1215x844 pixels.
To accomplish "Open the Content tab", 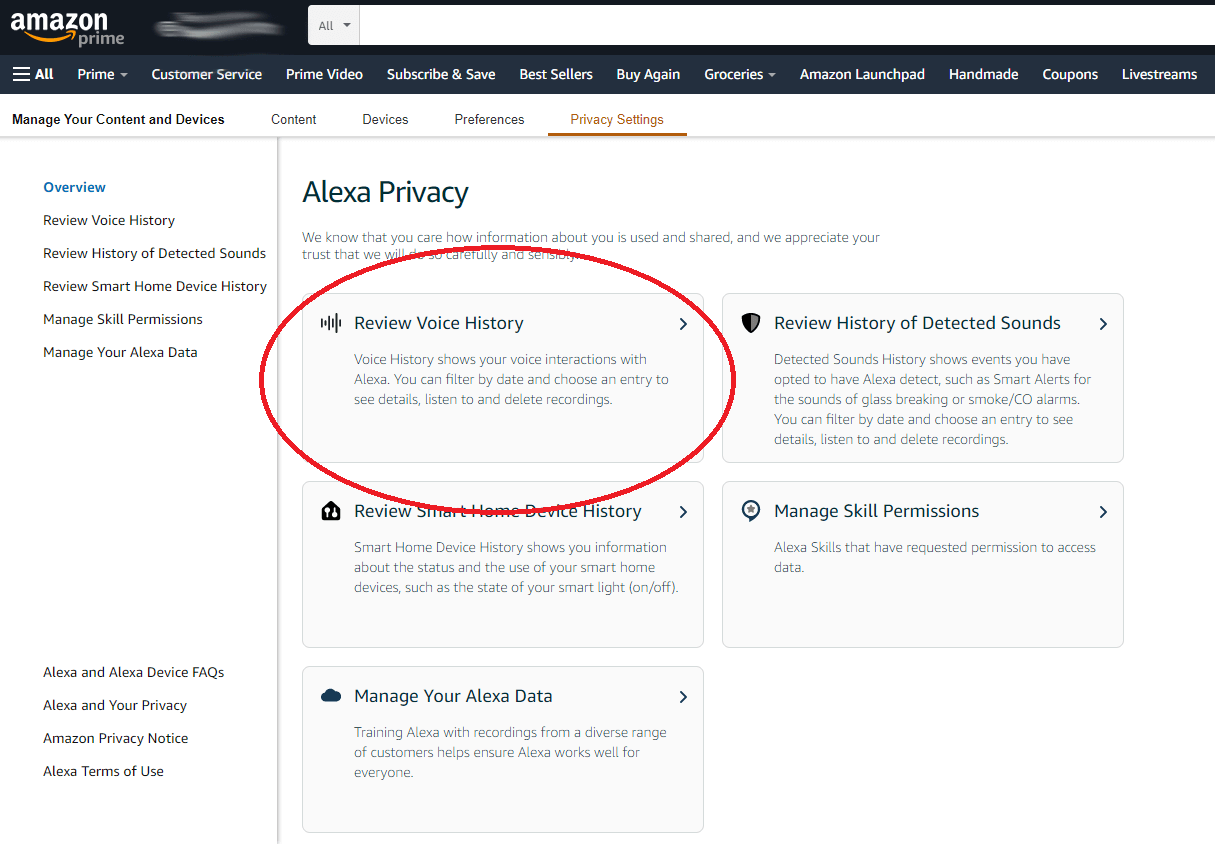I will [x=293, y=119].
